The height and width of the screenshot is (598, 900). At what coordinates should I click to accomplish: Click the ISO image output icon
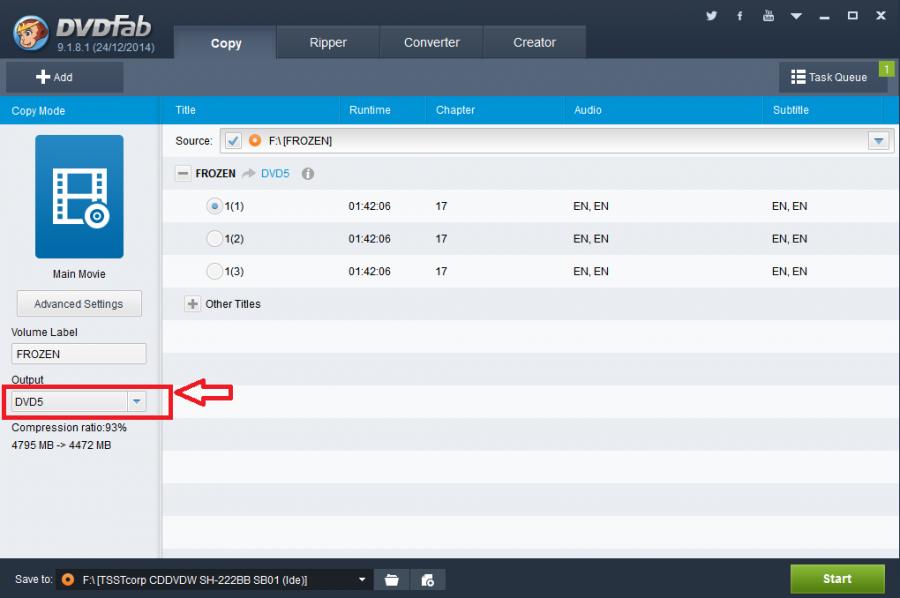tap(428, 580)
